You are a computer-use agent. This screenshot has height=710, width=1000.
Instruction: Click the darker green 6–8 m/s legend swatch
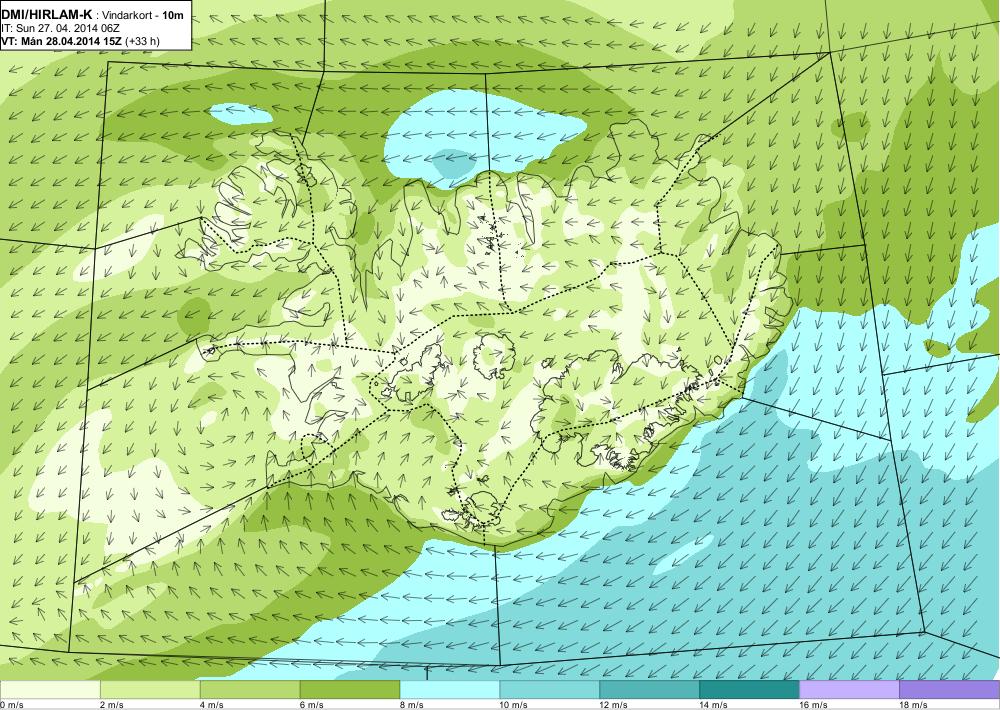pos(349,690)
